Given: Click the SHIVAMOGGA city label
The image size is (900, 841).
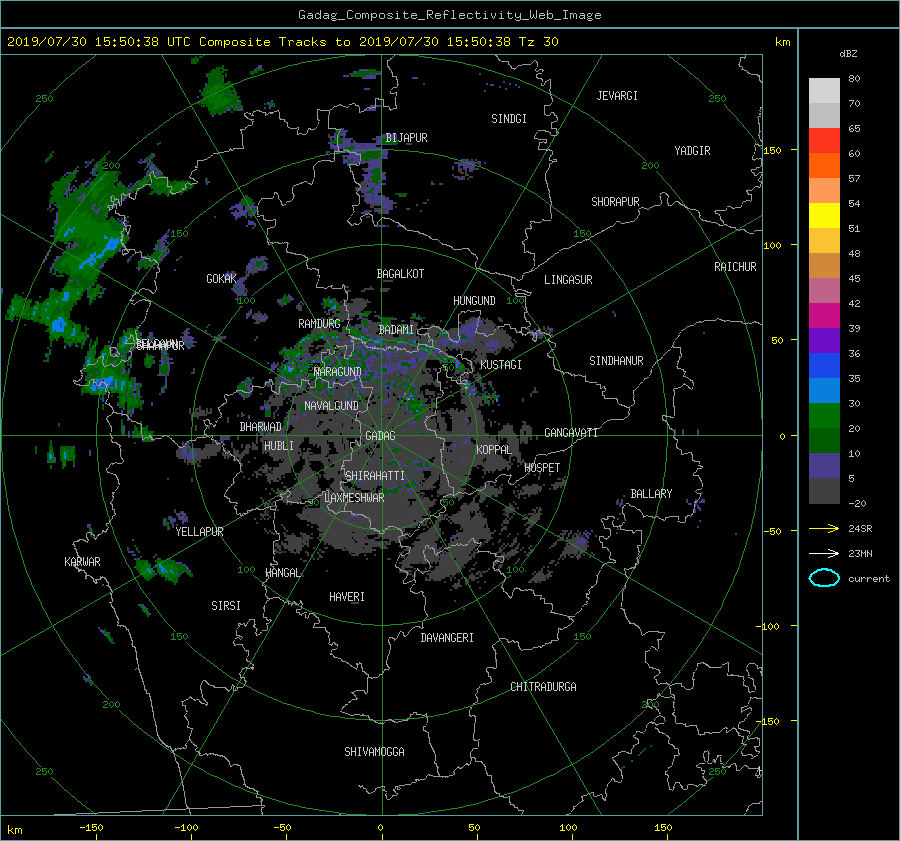Looking at the screenshot, I should click(x=374, y=751).
